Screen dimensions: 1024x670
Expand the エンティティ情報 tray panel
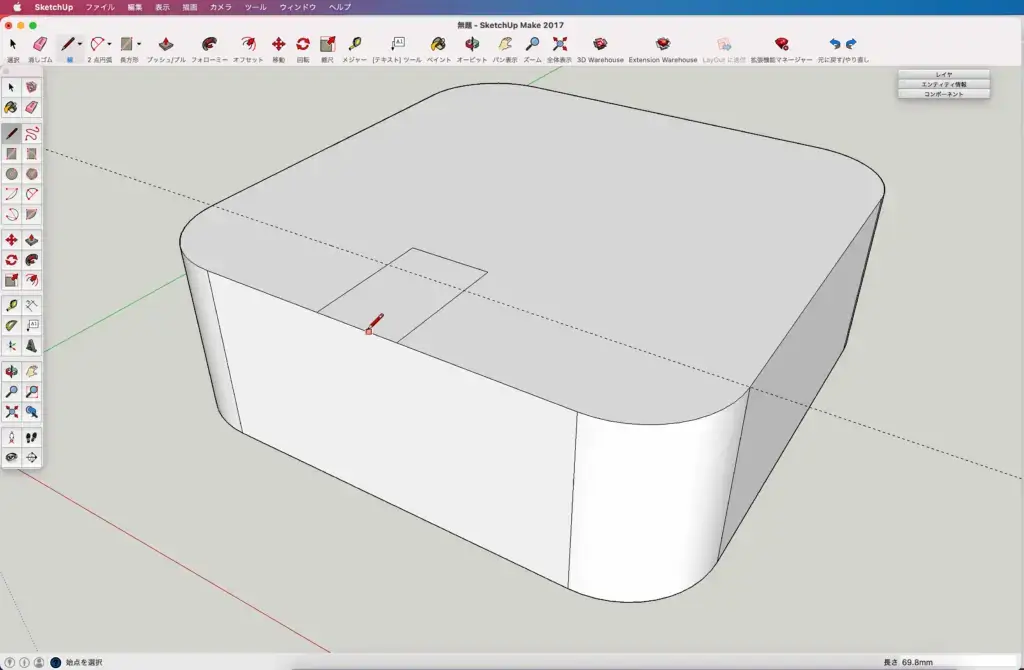click(x=944, y=84)
